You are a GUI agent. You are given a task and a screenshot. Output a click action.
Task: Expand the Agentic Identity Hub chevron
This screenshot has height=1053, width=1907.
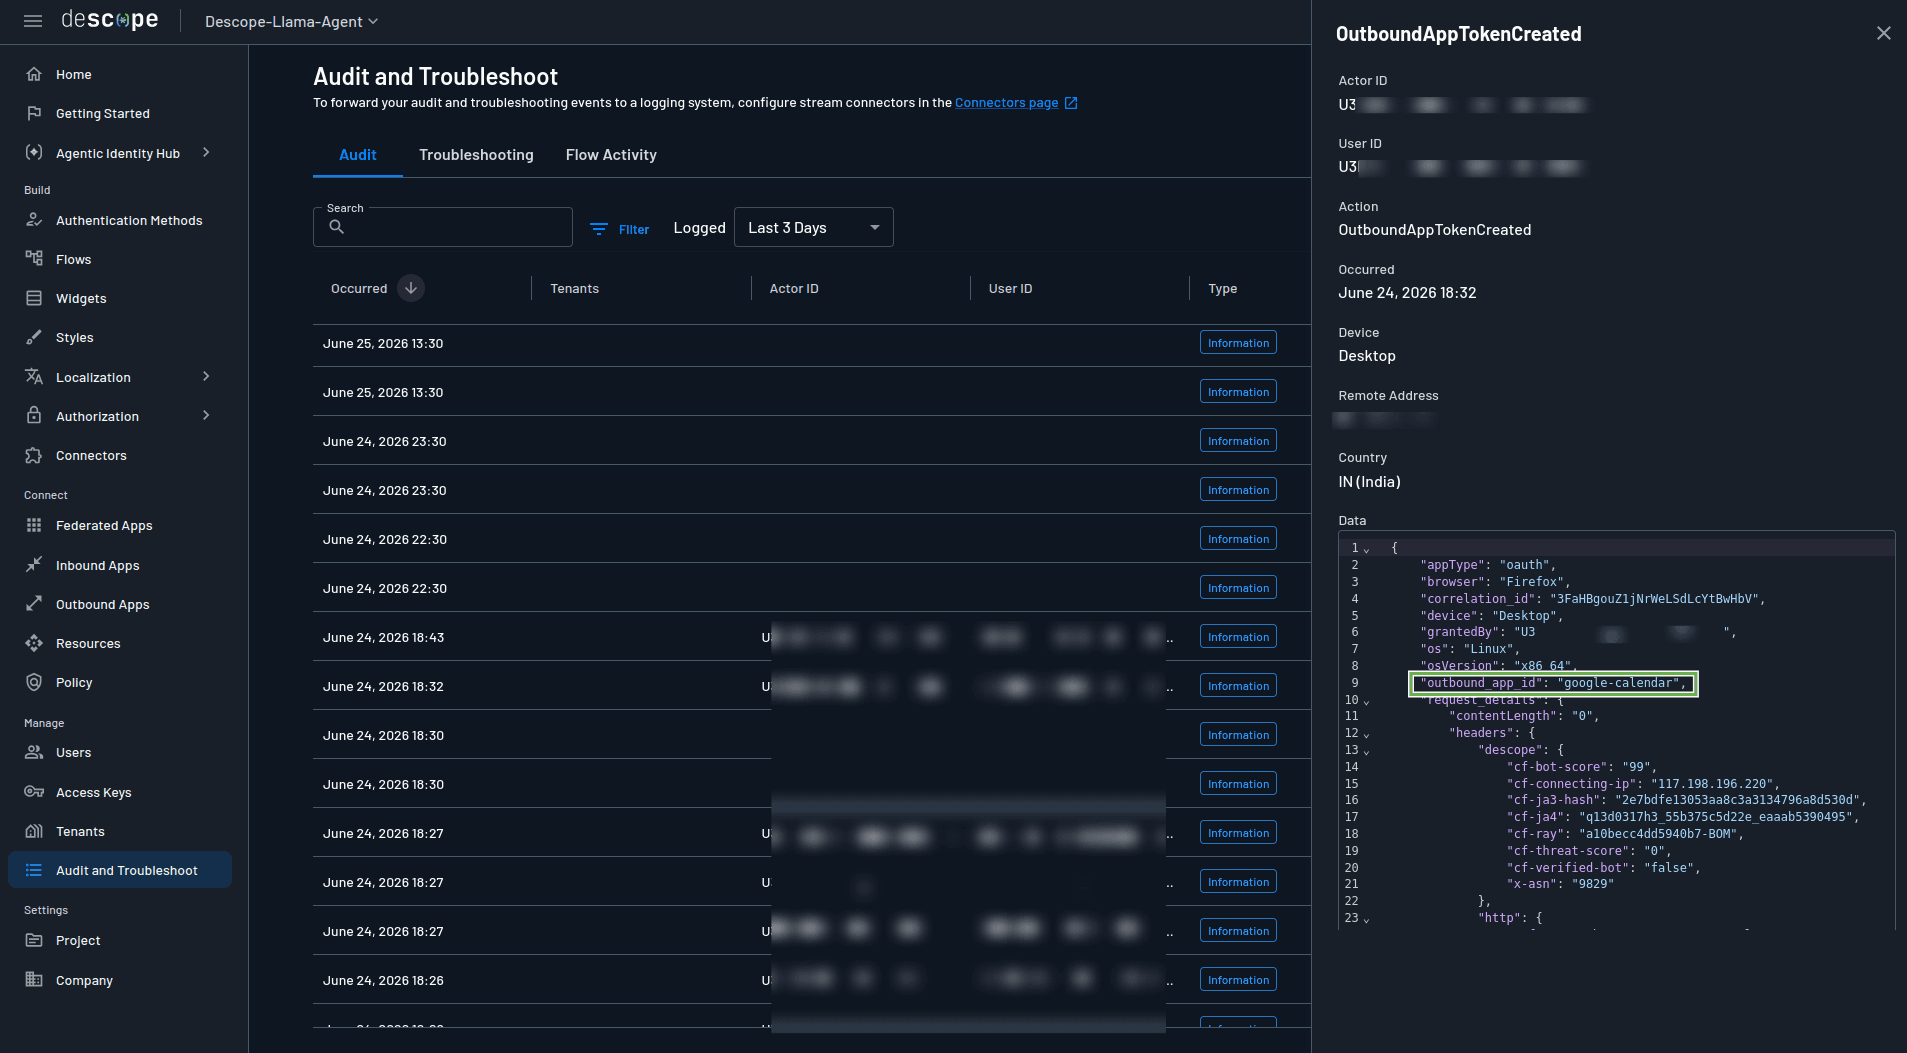pyautogui.click(x=206, y=152)
